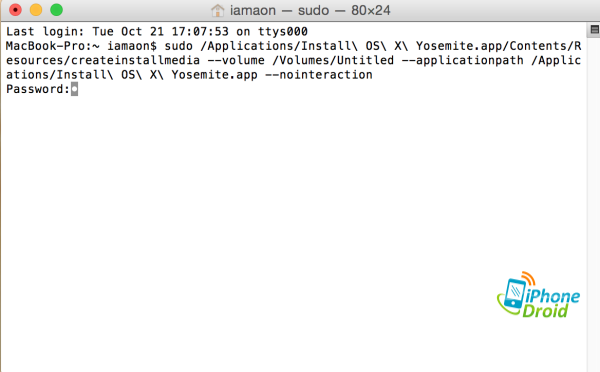This screenshot has width=600, height=372.
Task: Click the cursor block after Password prompt
Action: [74, 89]
